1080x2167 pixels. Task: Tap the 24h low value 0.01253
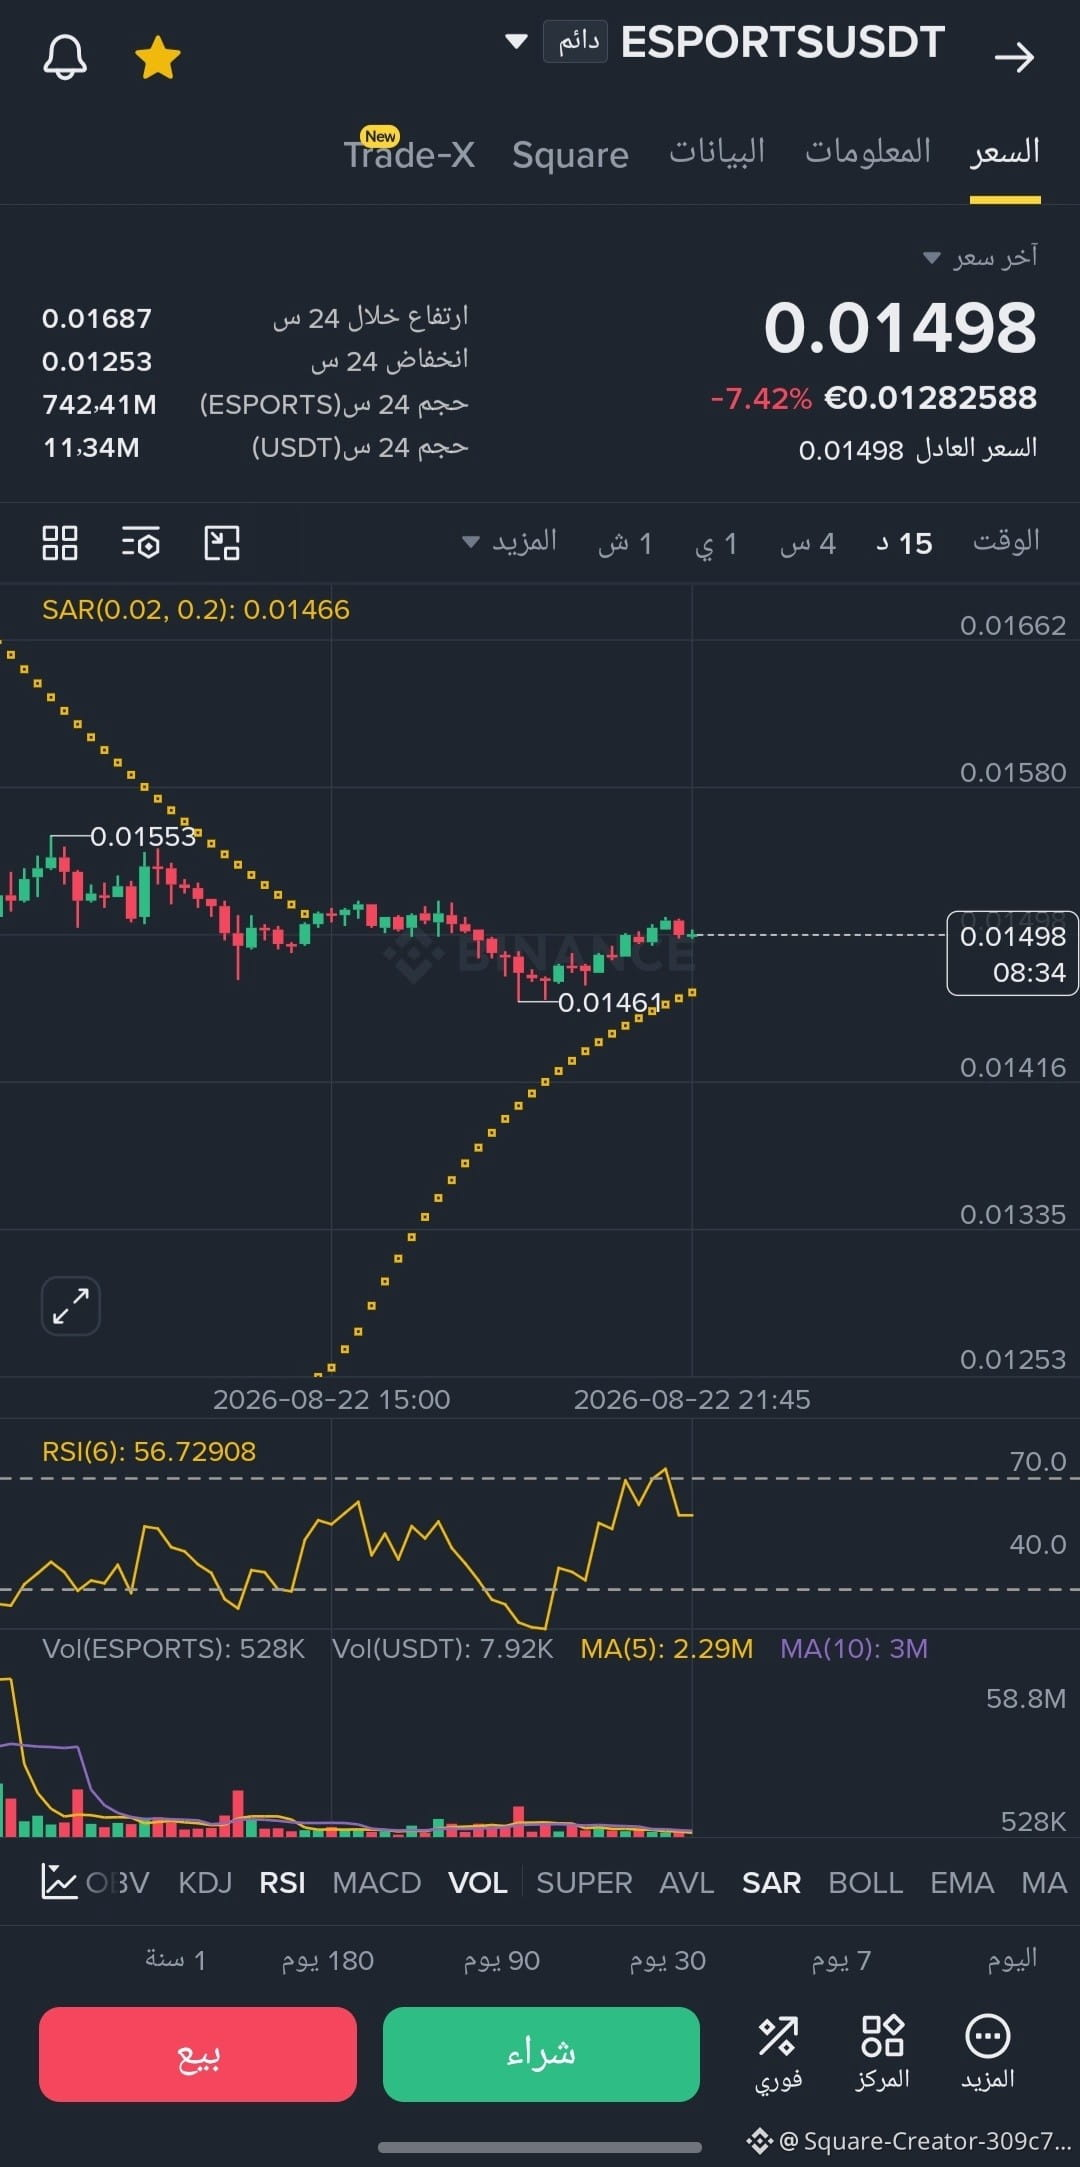pyautogui.click(x=97, y=361)
